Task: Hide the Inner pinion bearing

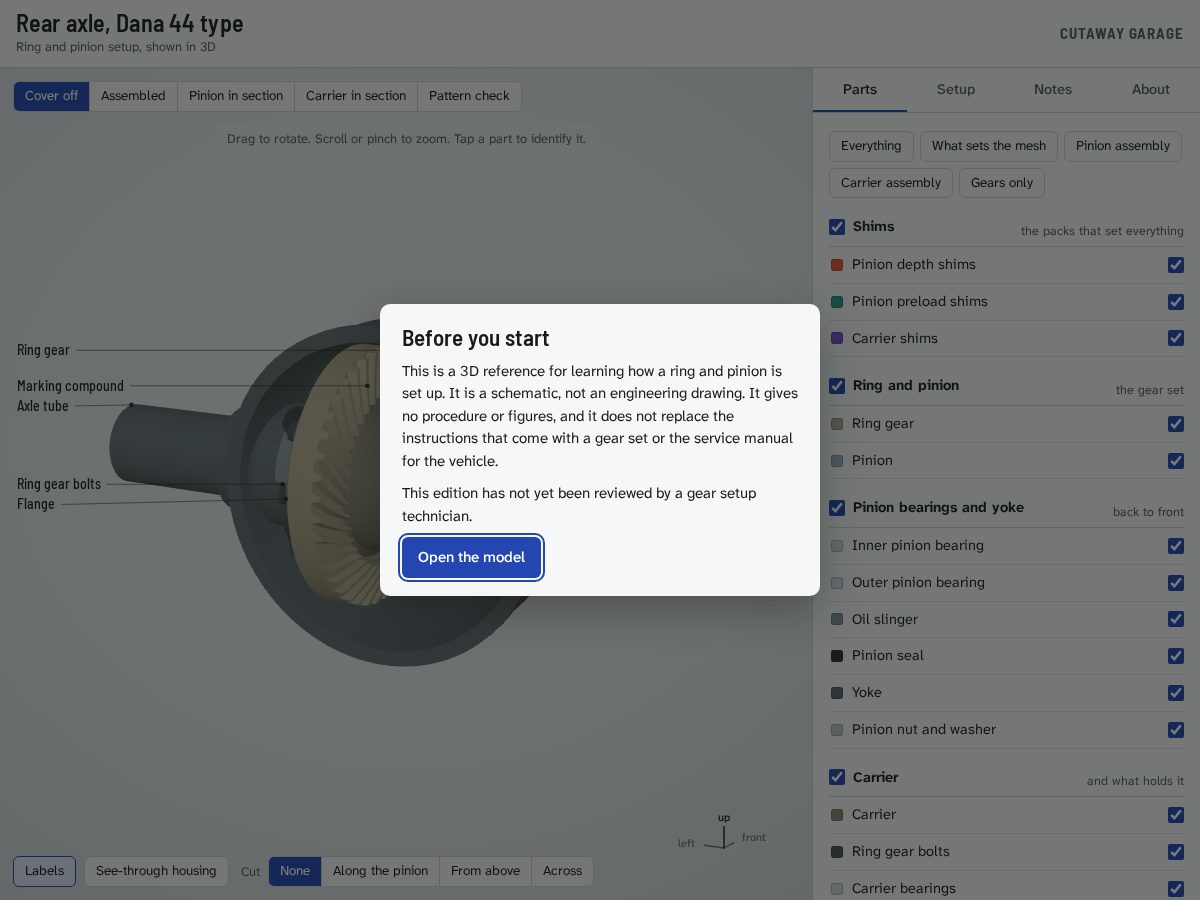Action: coord(1176,546)
